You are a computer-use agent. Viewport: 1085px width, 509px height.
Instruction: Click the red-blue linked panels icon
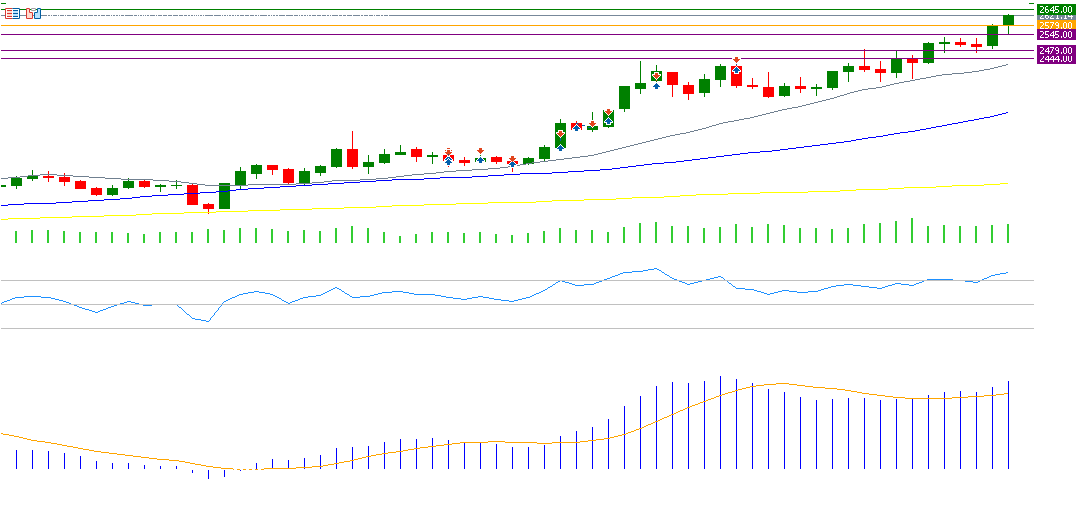pyautogui.click(x=34, y=14)
